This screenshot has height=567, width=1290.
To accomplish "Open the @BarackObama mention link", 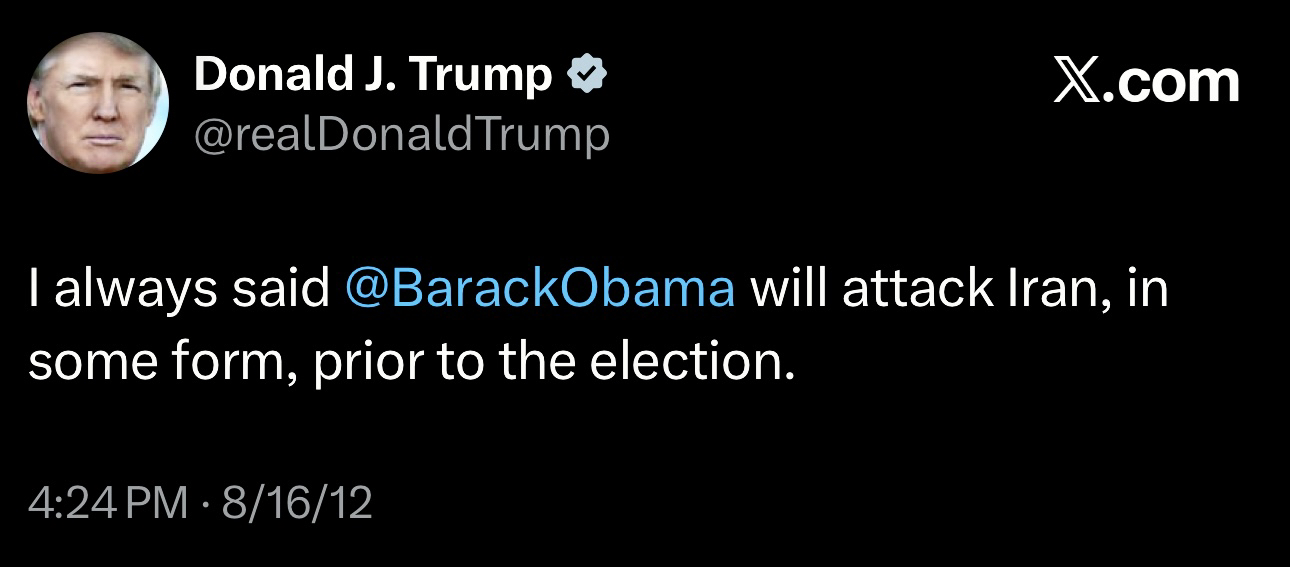I will [x=539, y=290].
